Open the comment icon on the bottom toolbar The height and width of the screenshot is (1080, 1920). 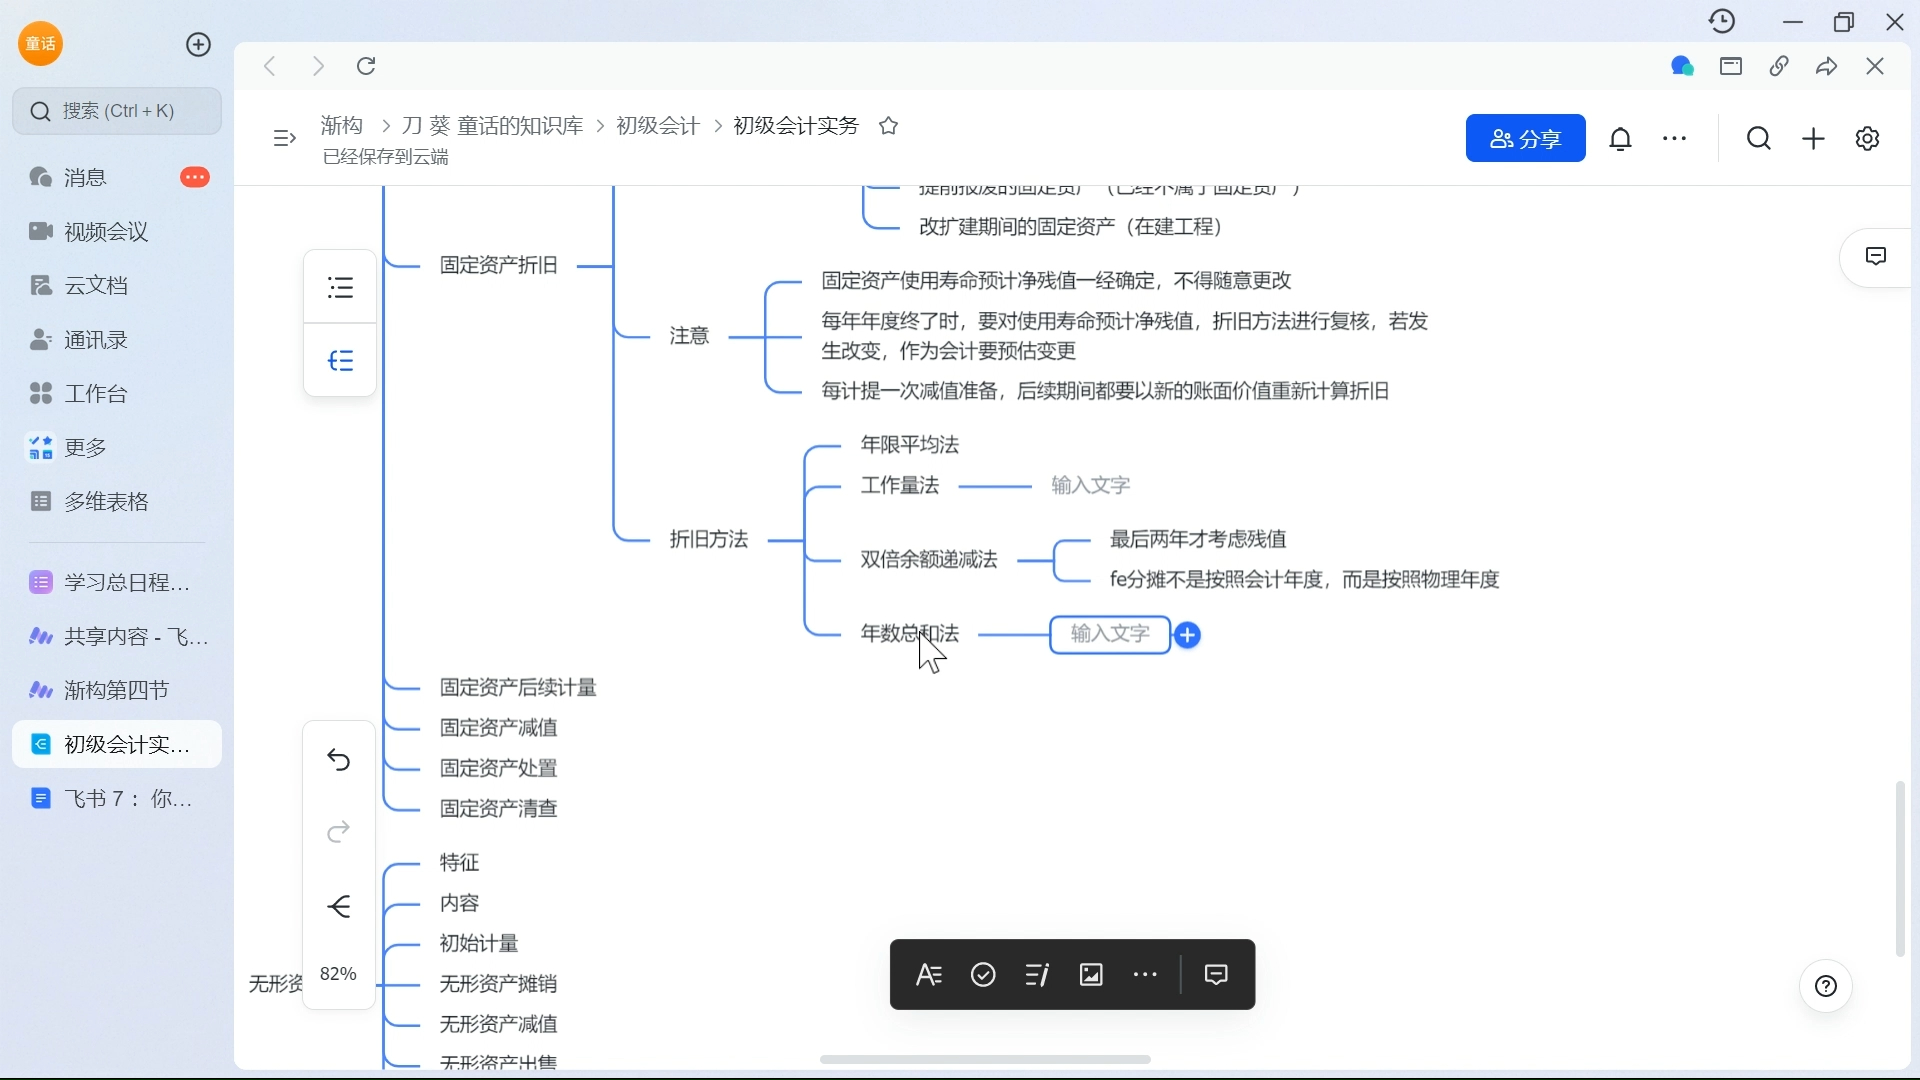pos(1216,974)
